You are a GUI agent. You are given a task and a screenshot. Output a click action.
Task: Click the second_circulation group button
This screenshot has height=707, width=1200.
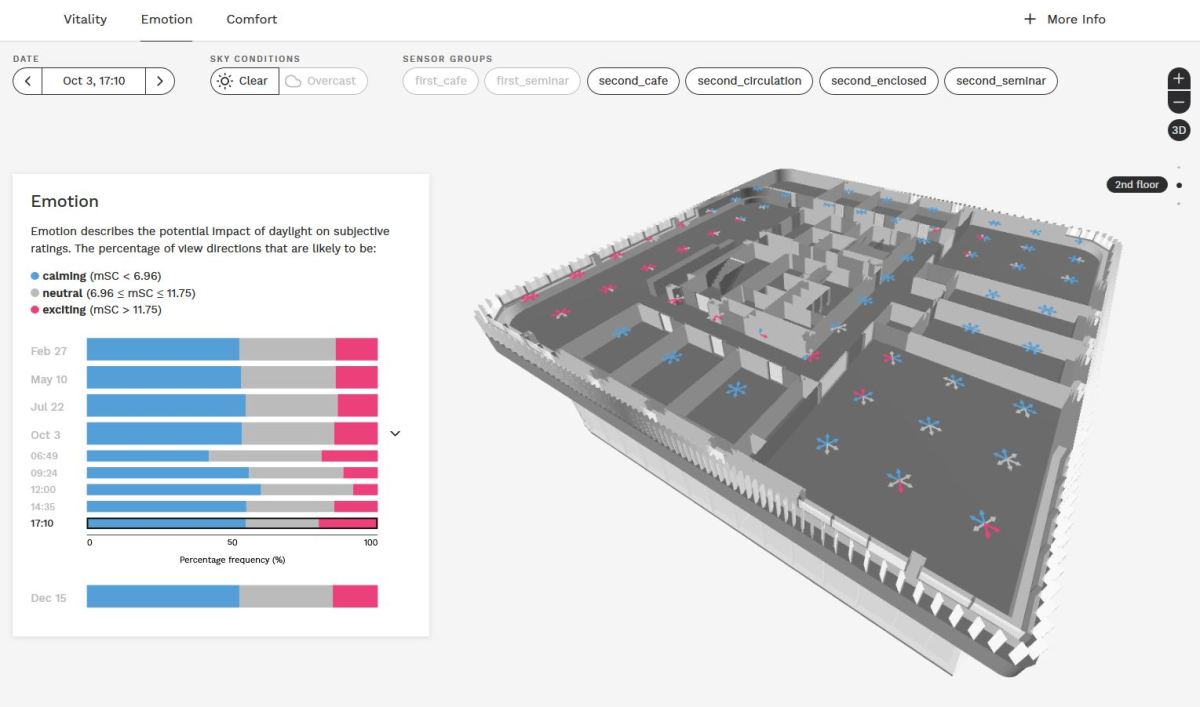pyautogui.click(x=748, y=81)
